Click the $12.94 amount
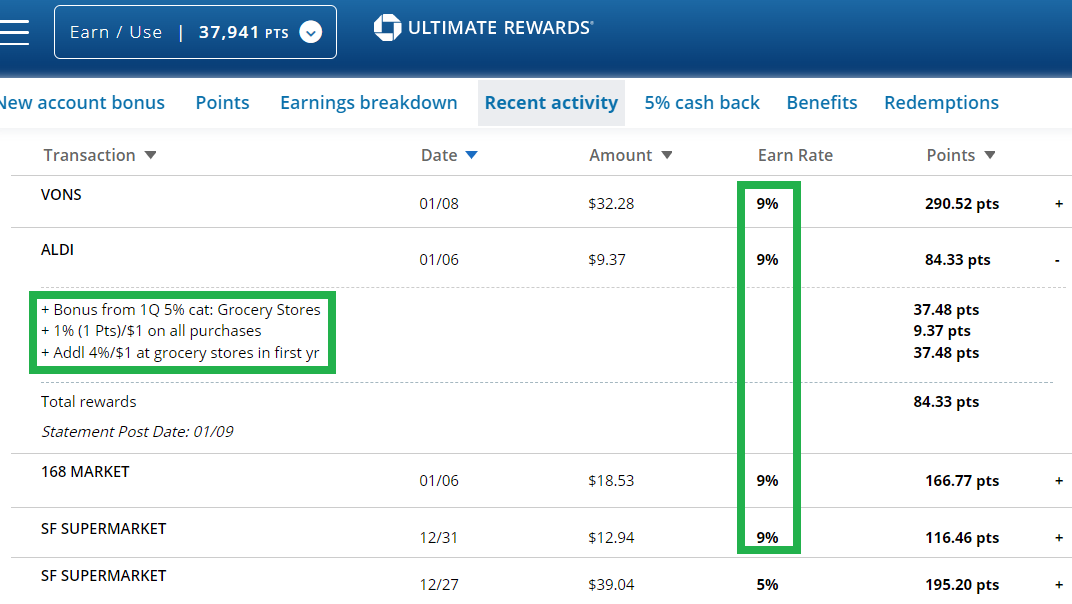 point(611,538)
